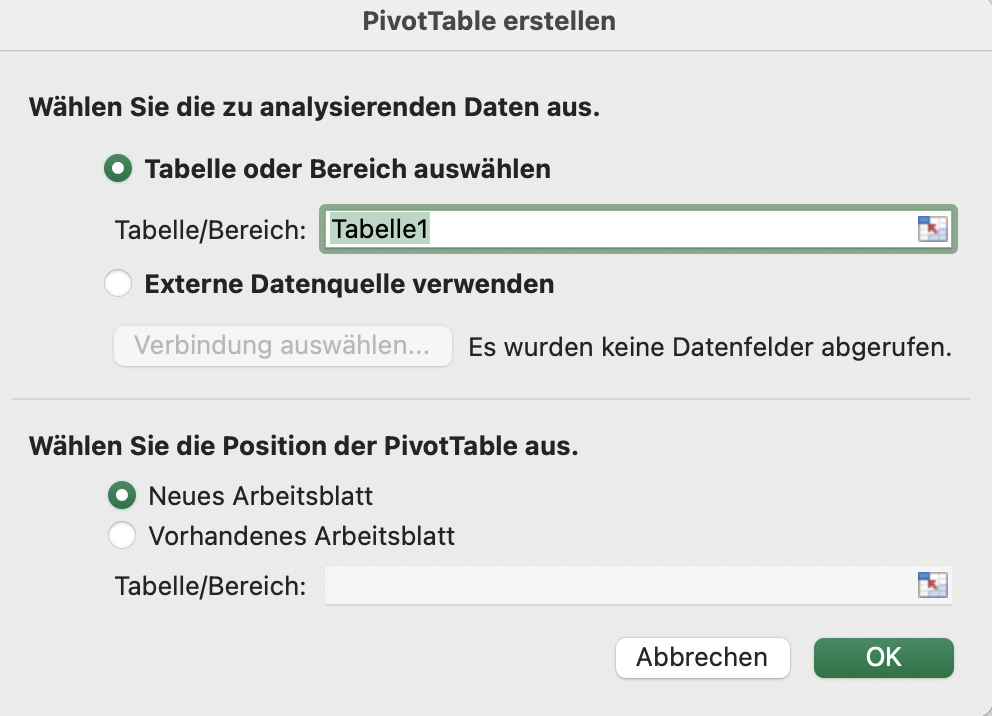992x716 pixels.
Task: Click the 'Tabelle/Bereich:' label under Vorhandenes Arbeitsblatt
Action: pos(210,586)
